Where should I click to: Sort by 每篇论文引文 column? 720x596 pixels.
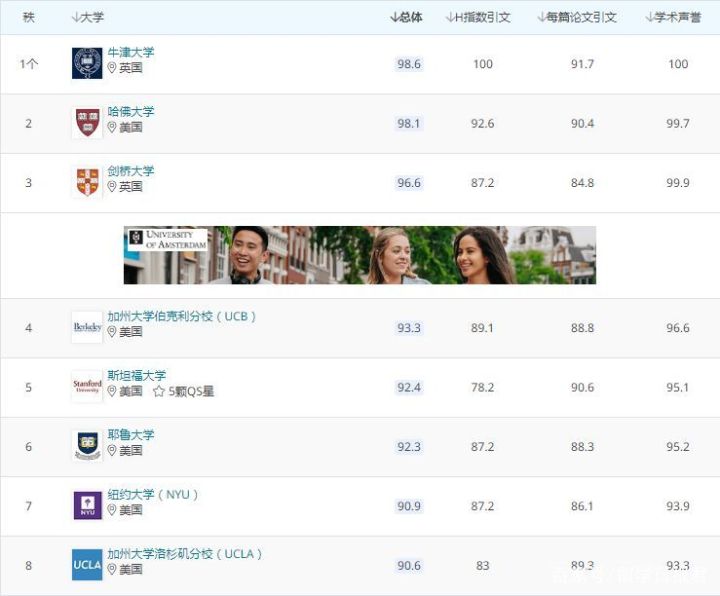click(x=577, y=17)
